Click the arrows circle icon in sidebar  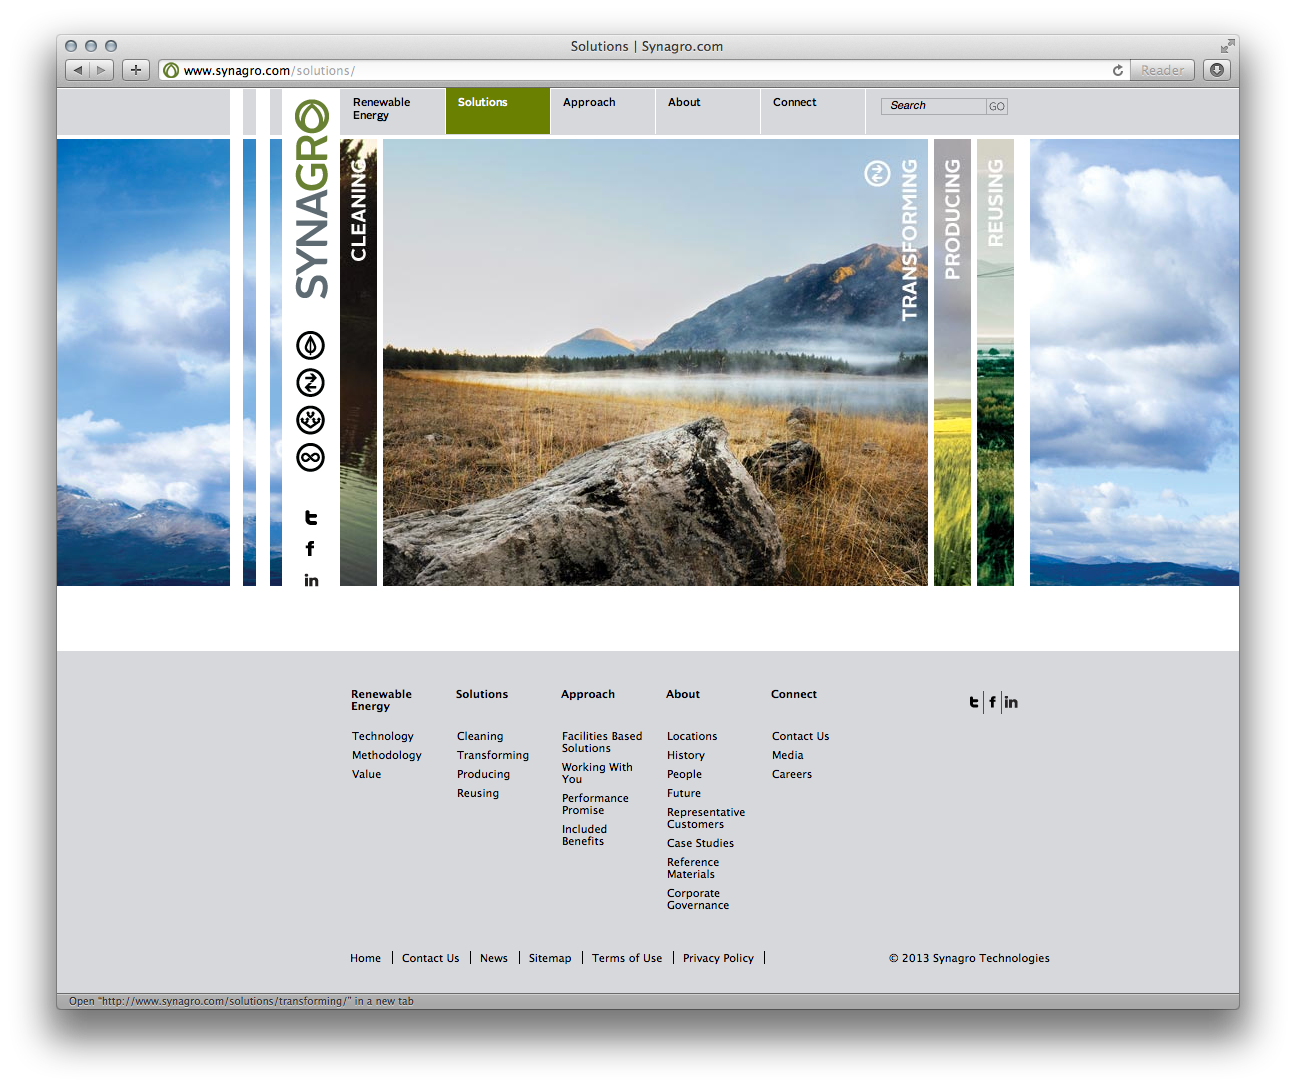coord(310,383)
